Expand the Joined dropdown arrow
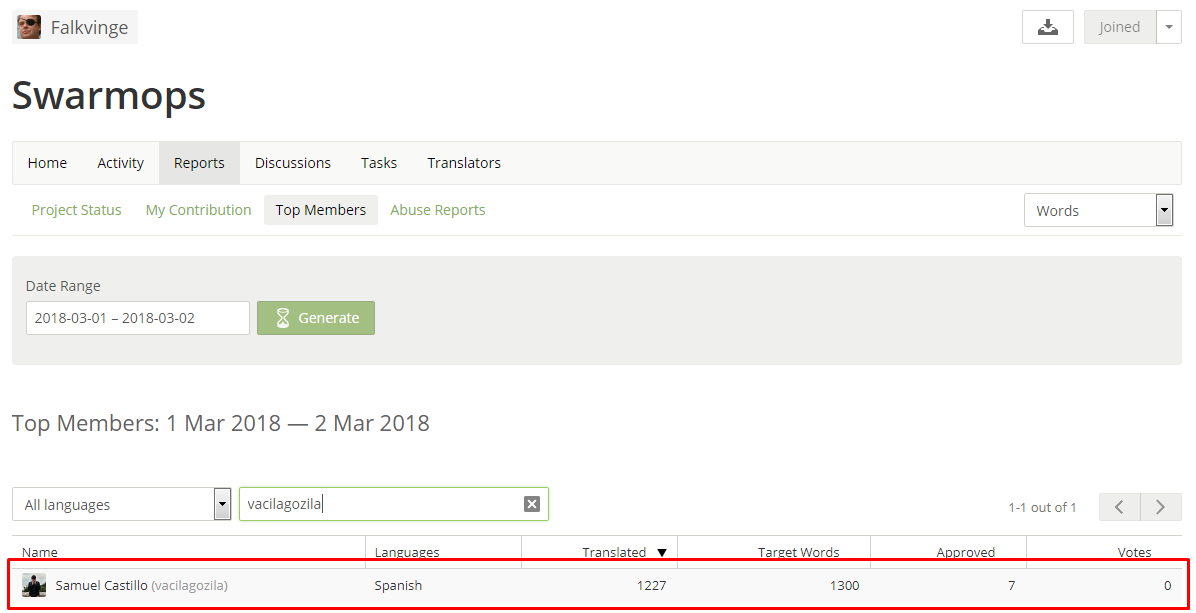This screenshot has height=613, width=1196. 1169,27
